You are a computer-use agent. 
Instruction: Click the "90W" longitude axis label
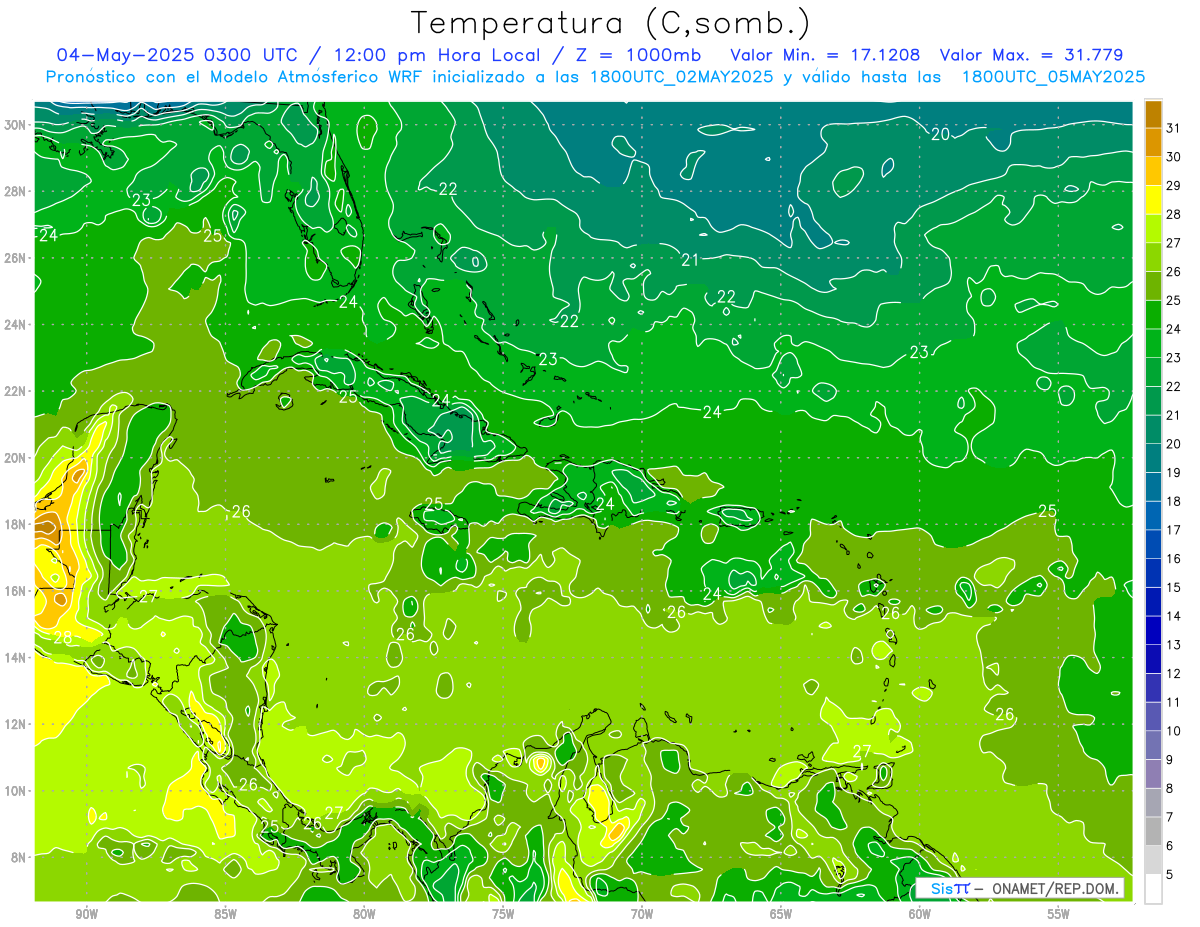[x=86, y=914]
